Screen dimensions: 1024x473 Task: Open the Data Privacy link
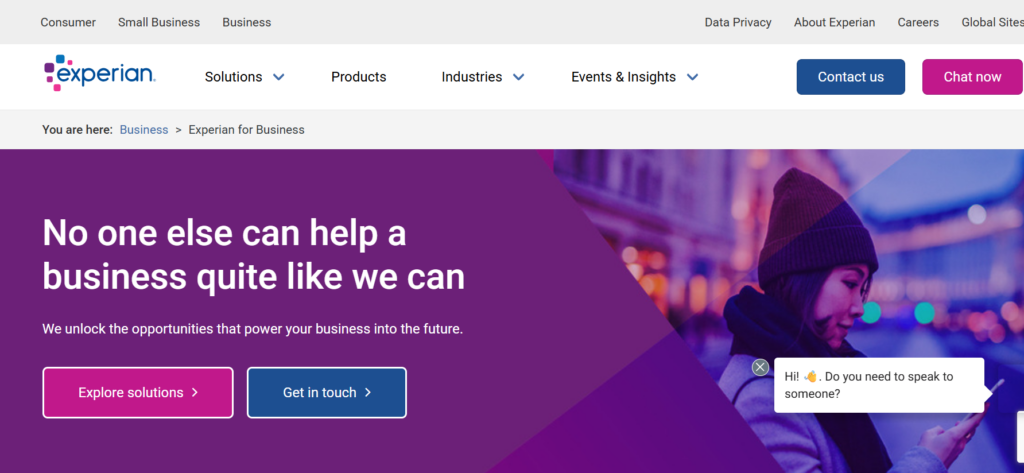738,22
